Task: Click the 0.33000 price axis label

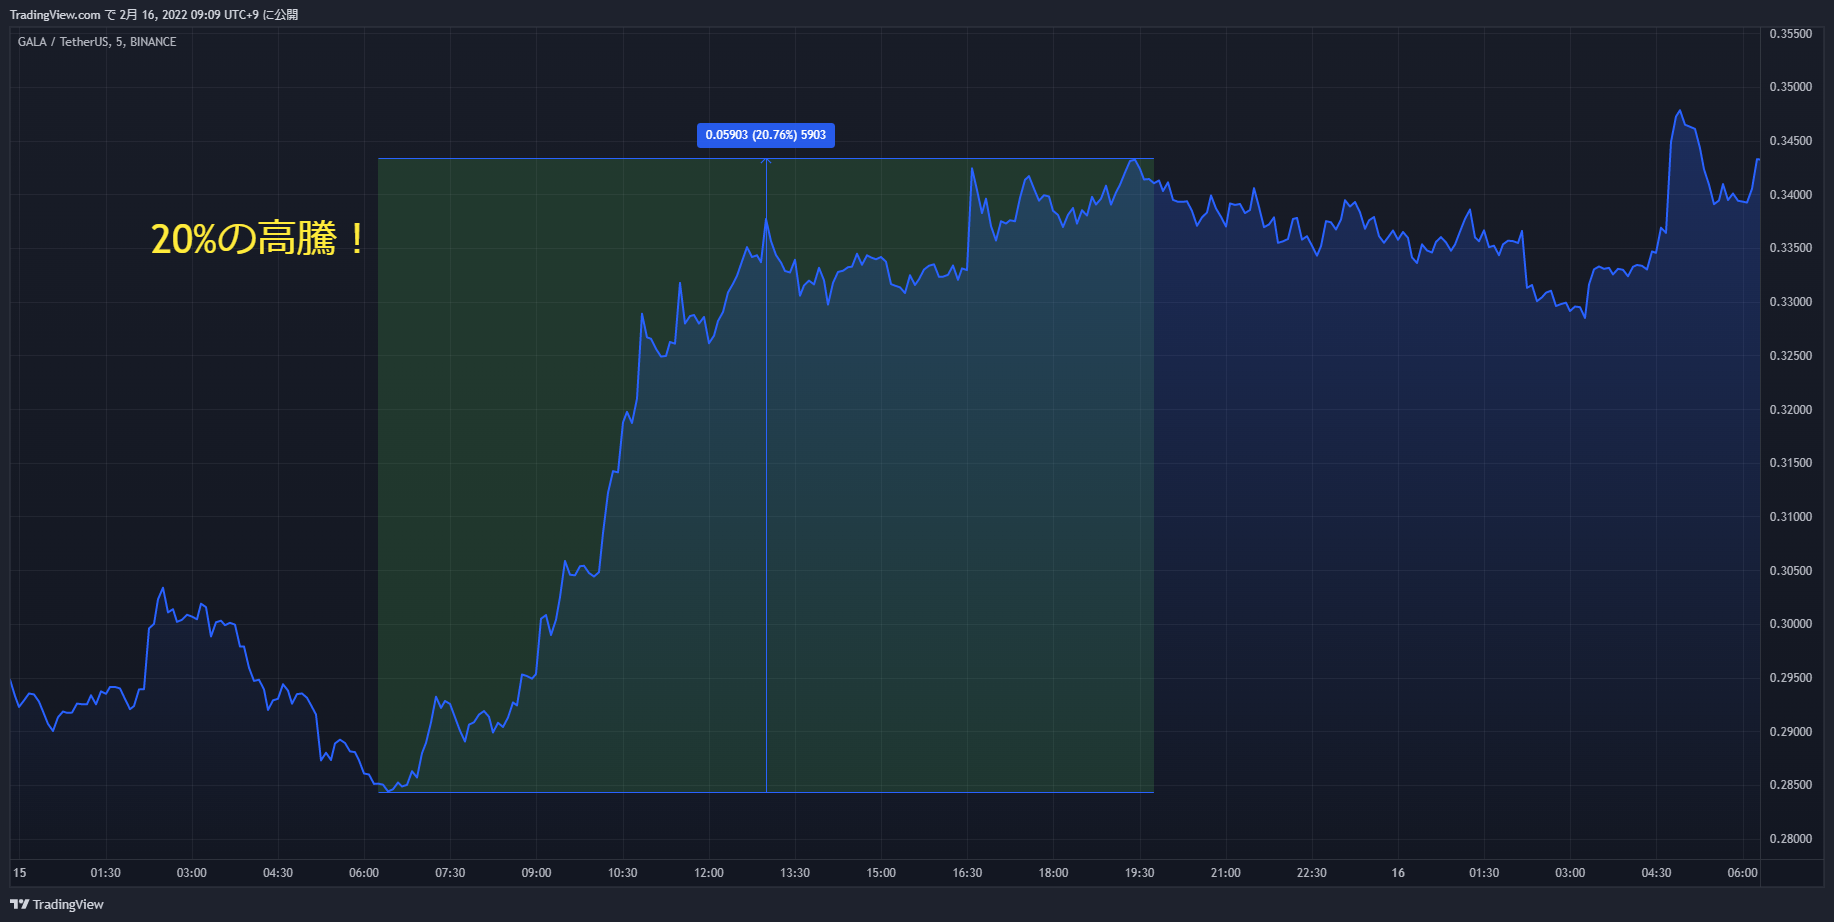Action: point(1791,302)
